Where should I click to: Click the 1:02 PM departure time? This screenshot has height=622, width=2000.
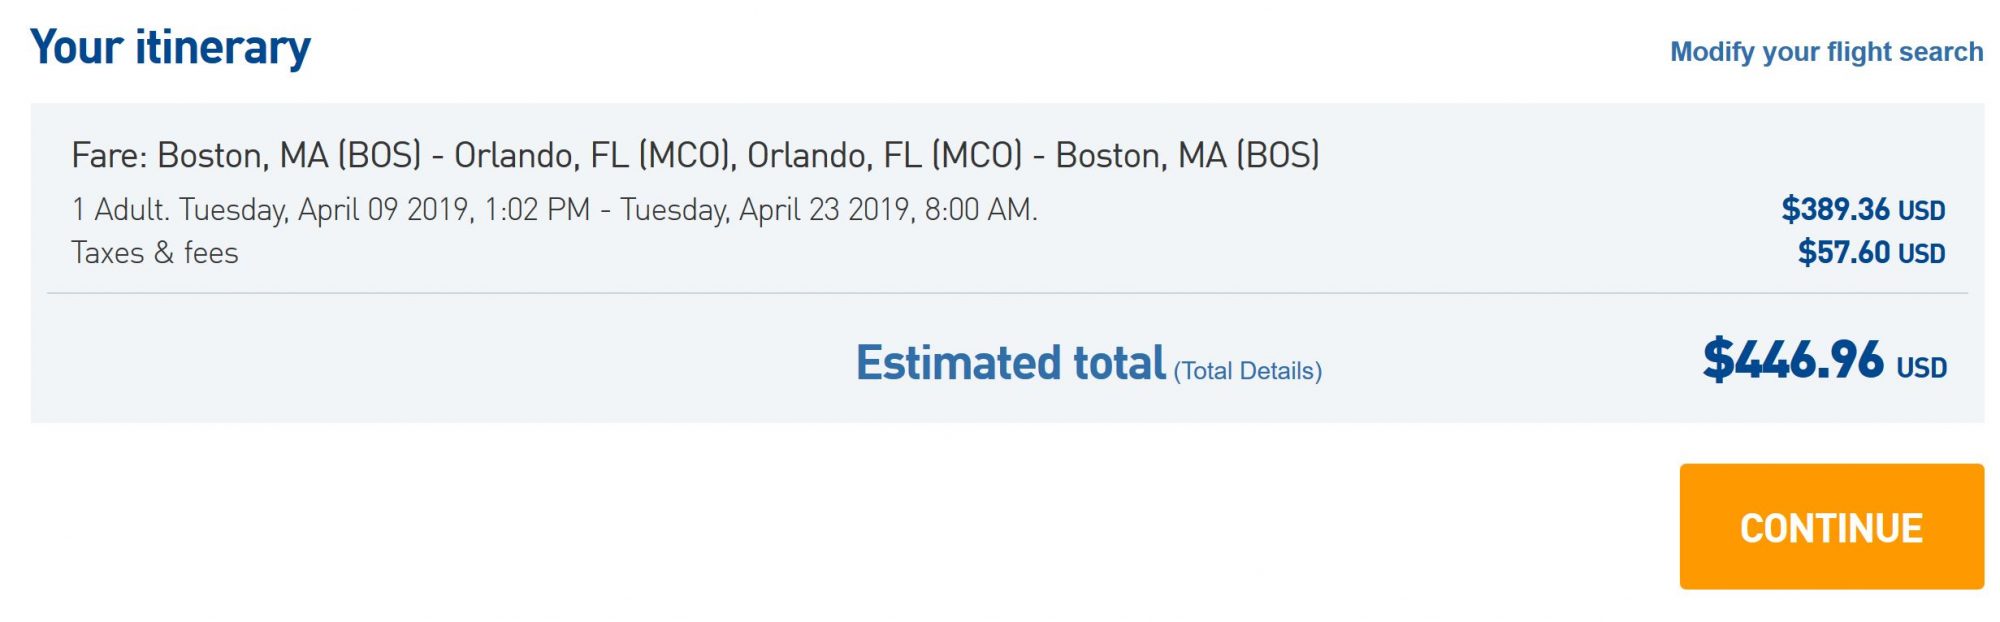(537, 210)
